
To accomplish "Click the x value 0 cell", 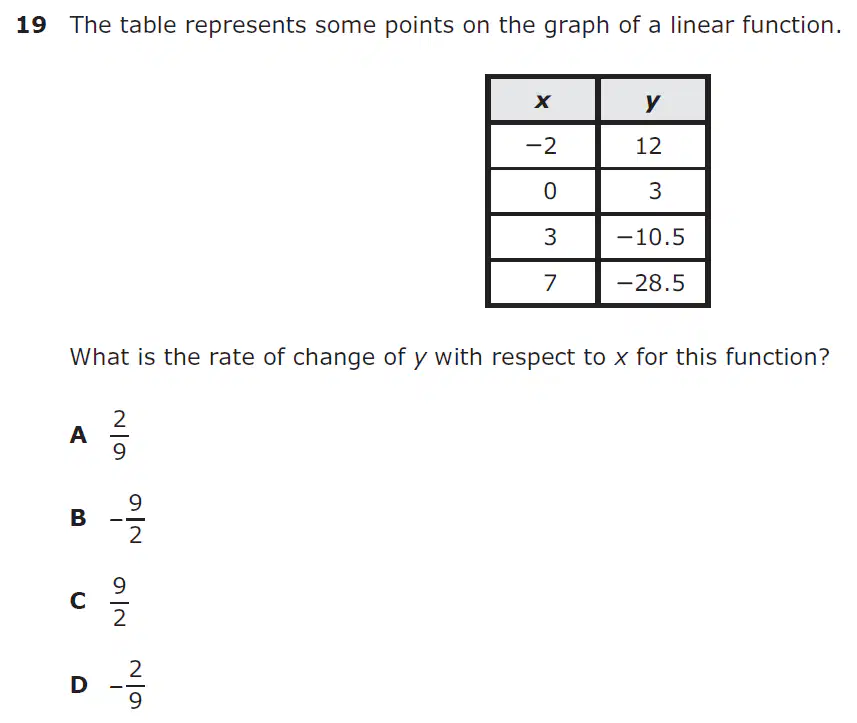I will [543, 191].
